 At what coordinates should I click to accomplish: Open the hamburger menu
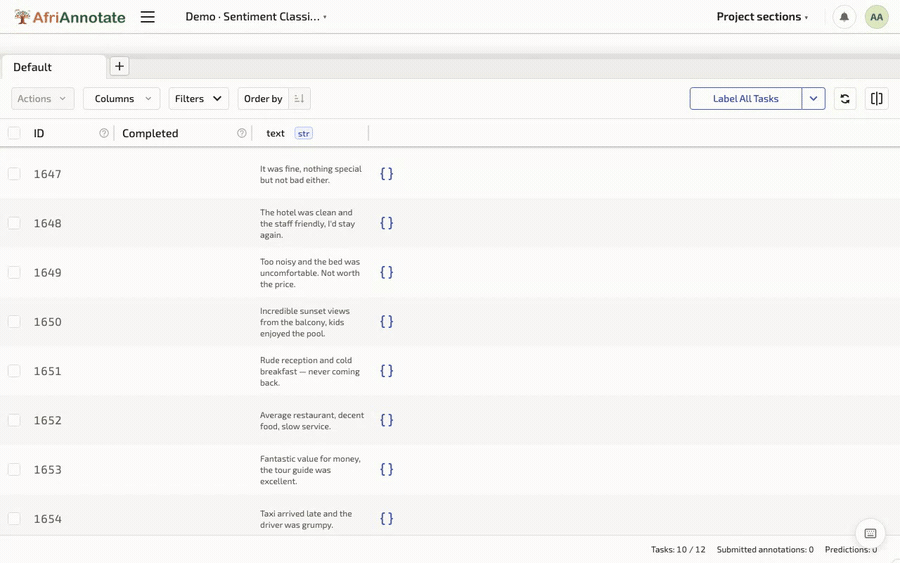pos(148,17)
